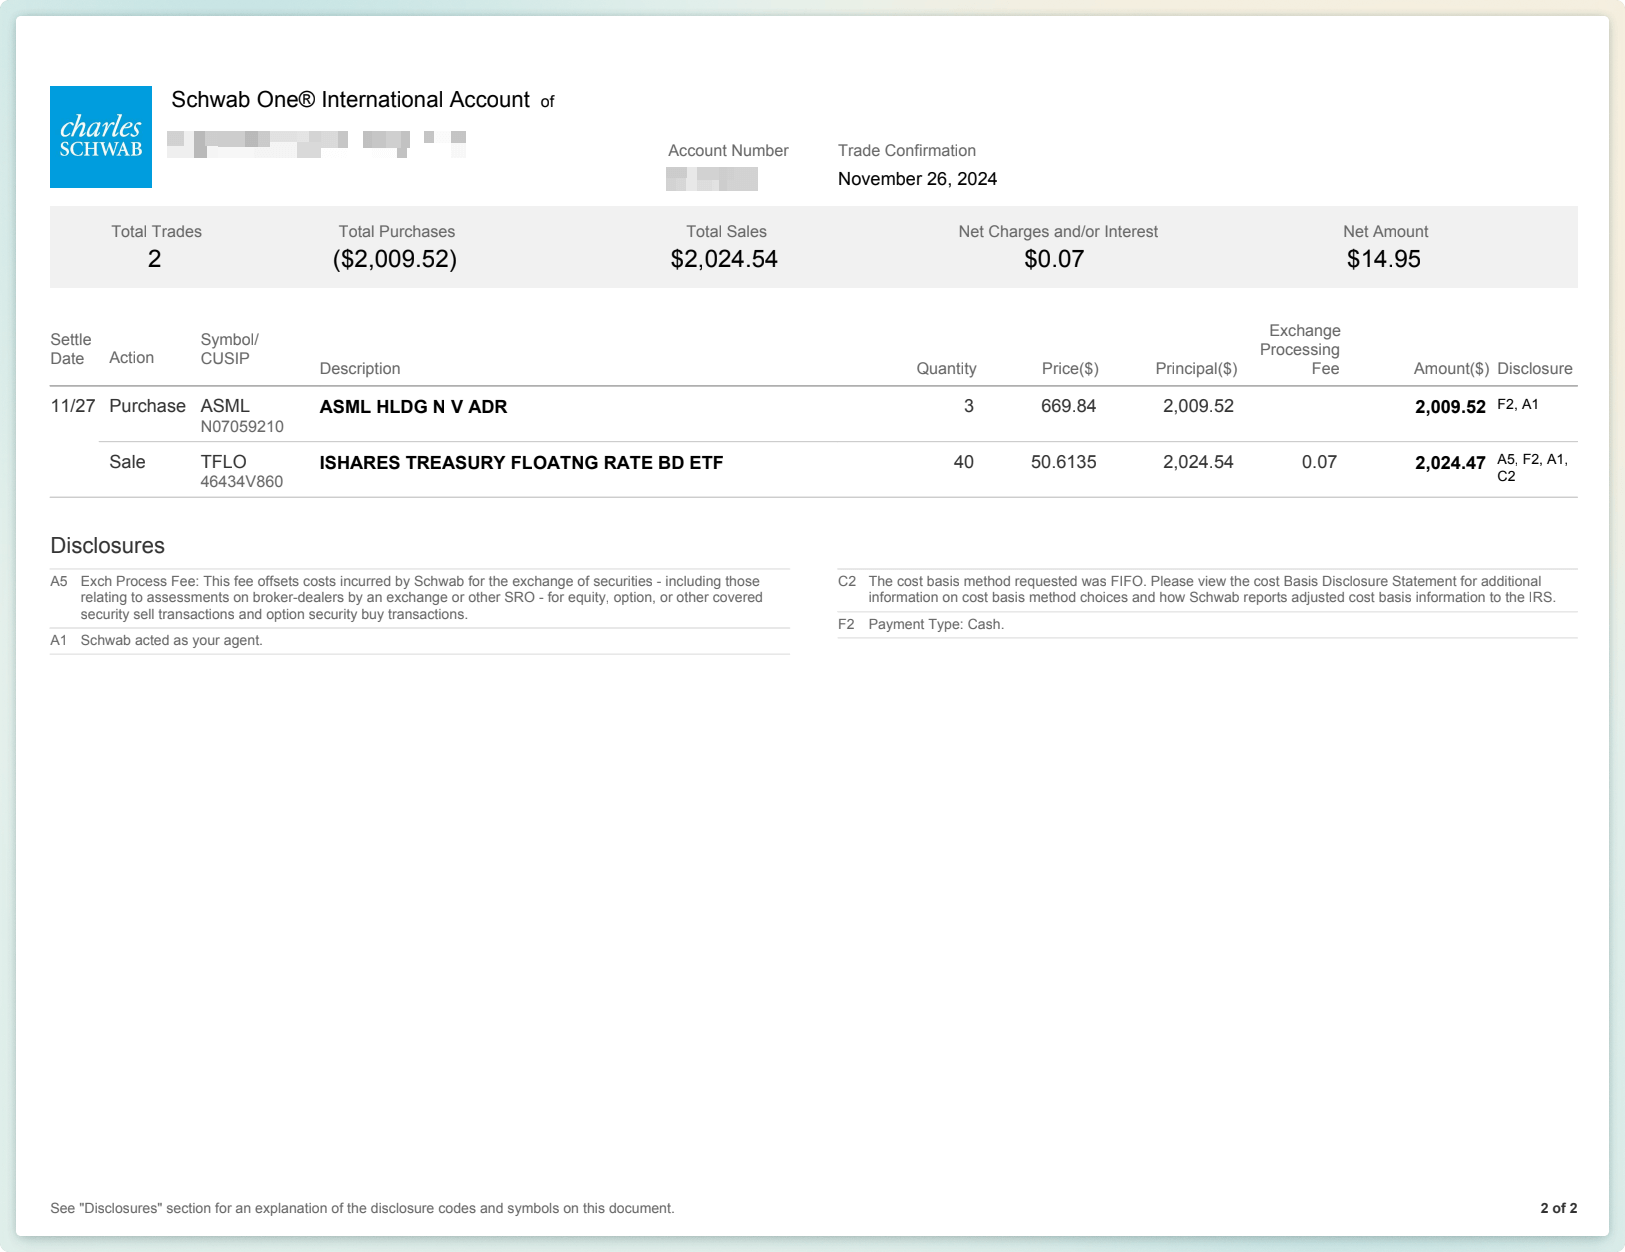Click the Total Sales amount $2,024.54

pyautogui.click(x=724, y=259)
